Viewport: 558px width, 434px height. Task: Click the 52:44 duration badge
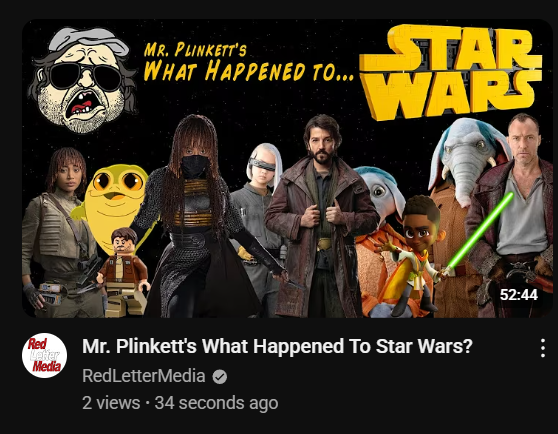pyautogui.click(x=518, y=295)
